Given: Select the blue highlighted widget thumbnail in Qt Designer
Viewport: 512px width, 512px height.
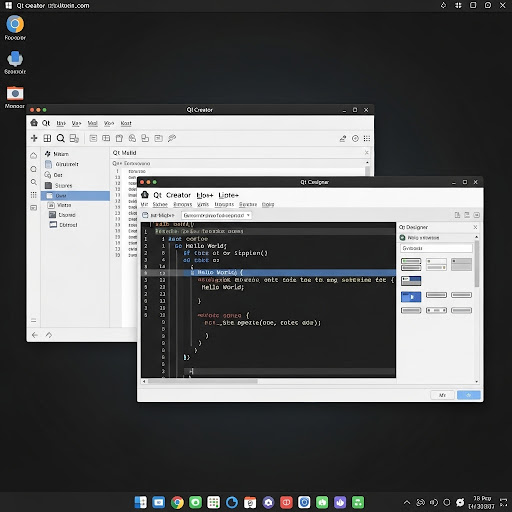Looking at the screenshot, I should pos(411,296).
